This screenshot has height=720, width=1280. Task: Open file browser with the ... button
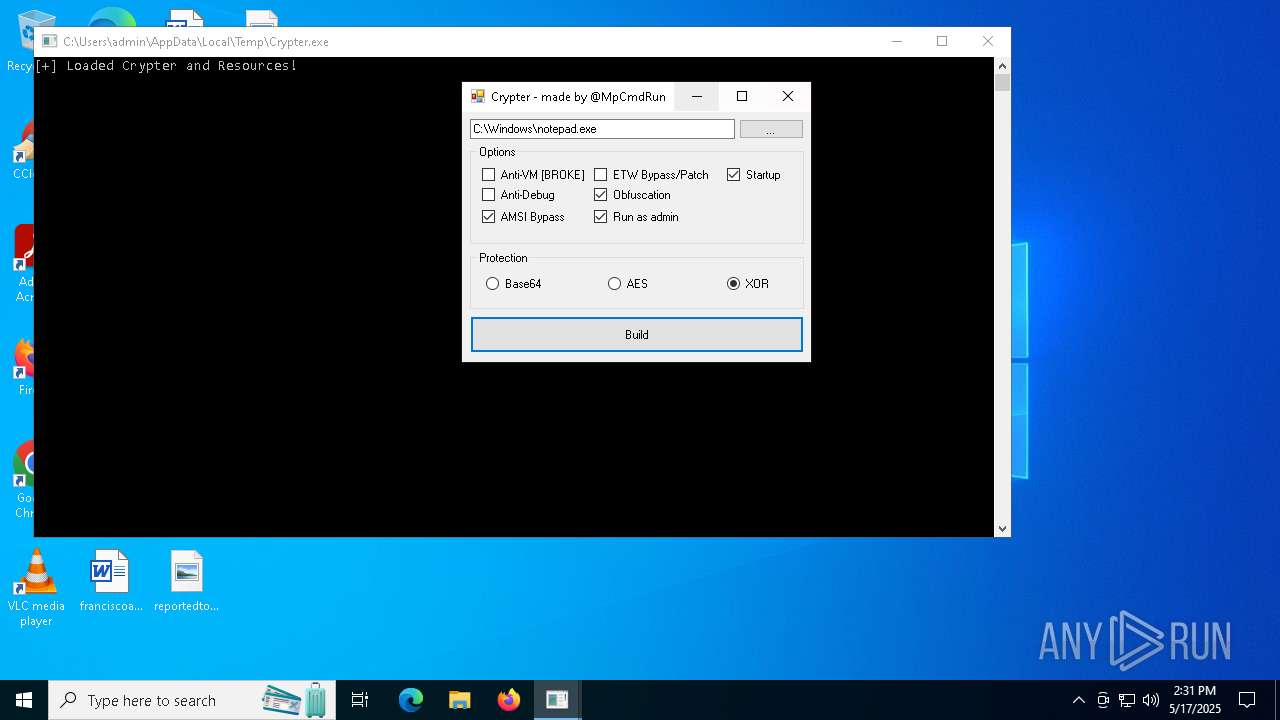[x=771, y=129]
